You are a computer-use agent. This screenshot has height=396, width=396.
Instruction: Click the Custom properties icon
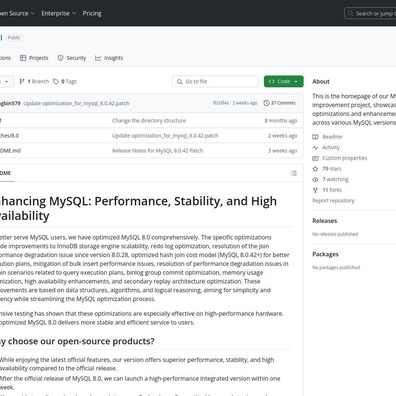[315, 158]
